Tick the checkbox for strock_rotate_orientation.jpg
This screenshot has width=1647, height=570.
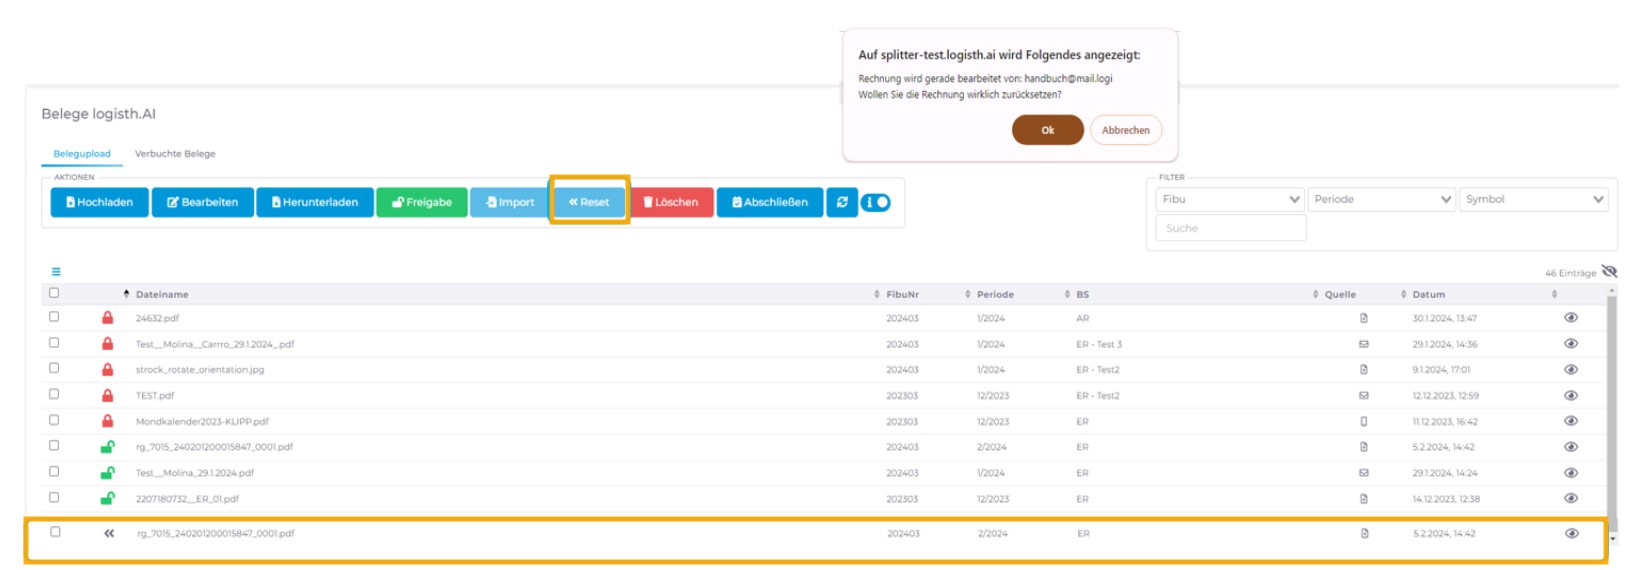click(54, 369)
